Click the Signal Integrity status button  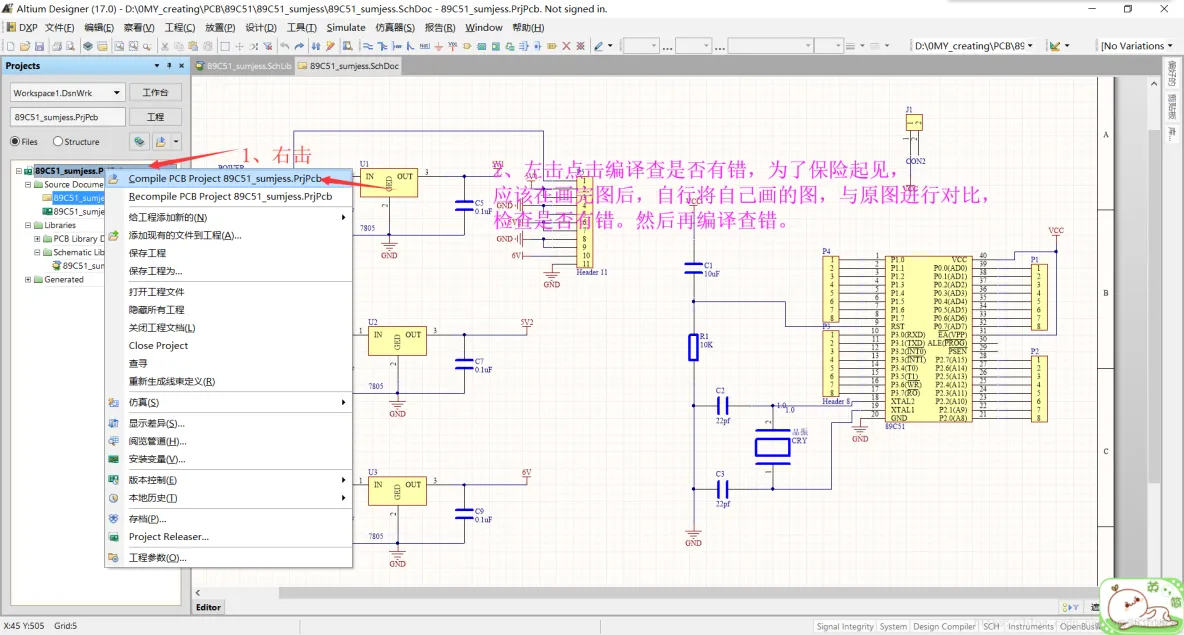[845, 627]
